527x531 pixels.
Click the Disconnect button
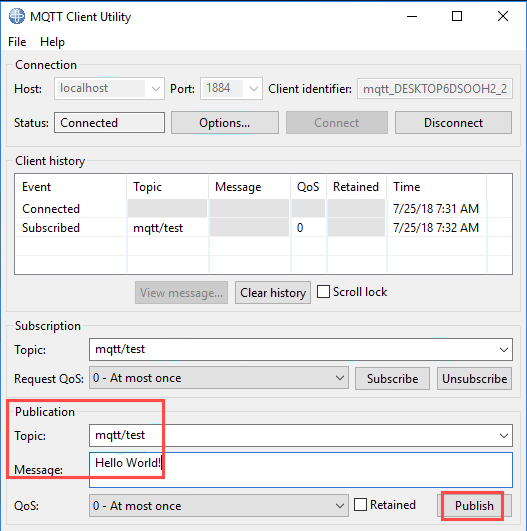pyautogui.click(x=453, y=123)
